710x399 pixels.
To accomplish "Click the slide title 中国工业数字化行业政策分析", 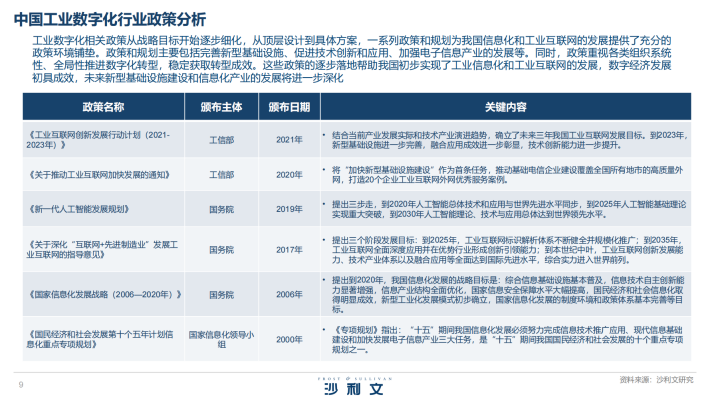I will (110, 19).
